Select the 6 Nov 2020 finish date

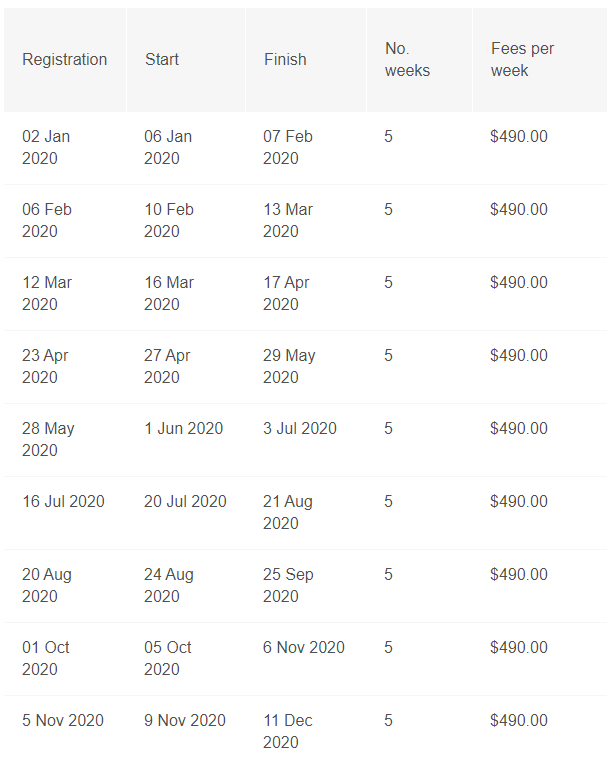[x=304, y=648]
